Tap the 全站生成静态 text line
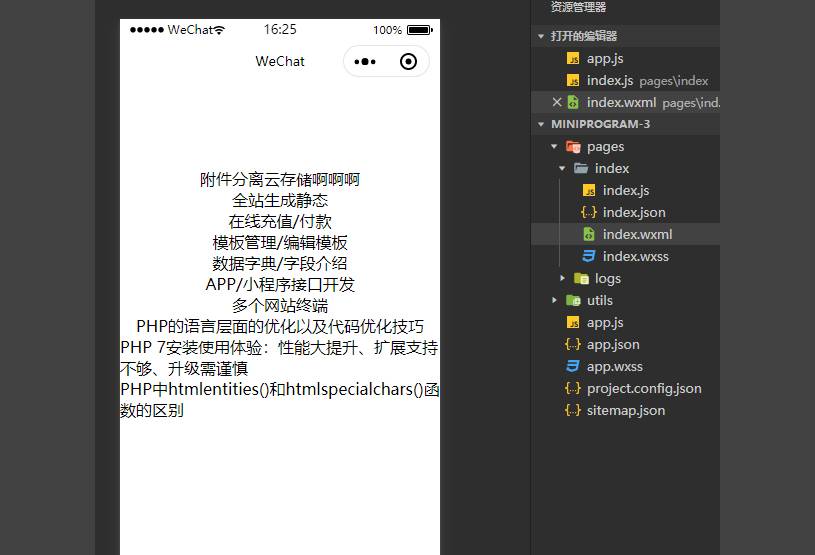This screenshot has width=815, height=555. 279,200
